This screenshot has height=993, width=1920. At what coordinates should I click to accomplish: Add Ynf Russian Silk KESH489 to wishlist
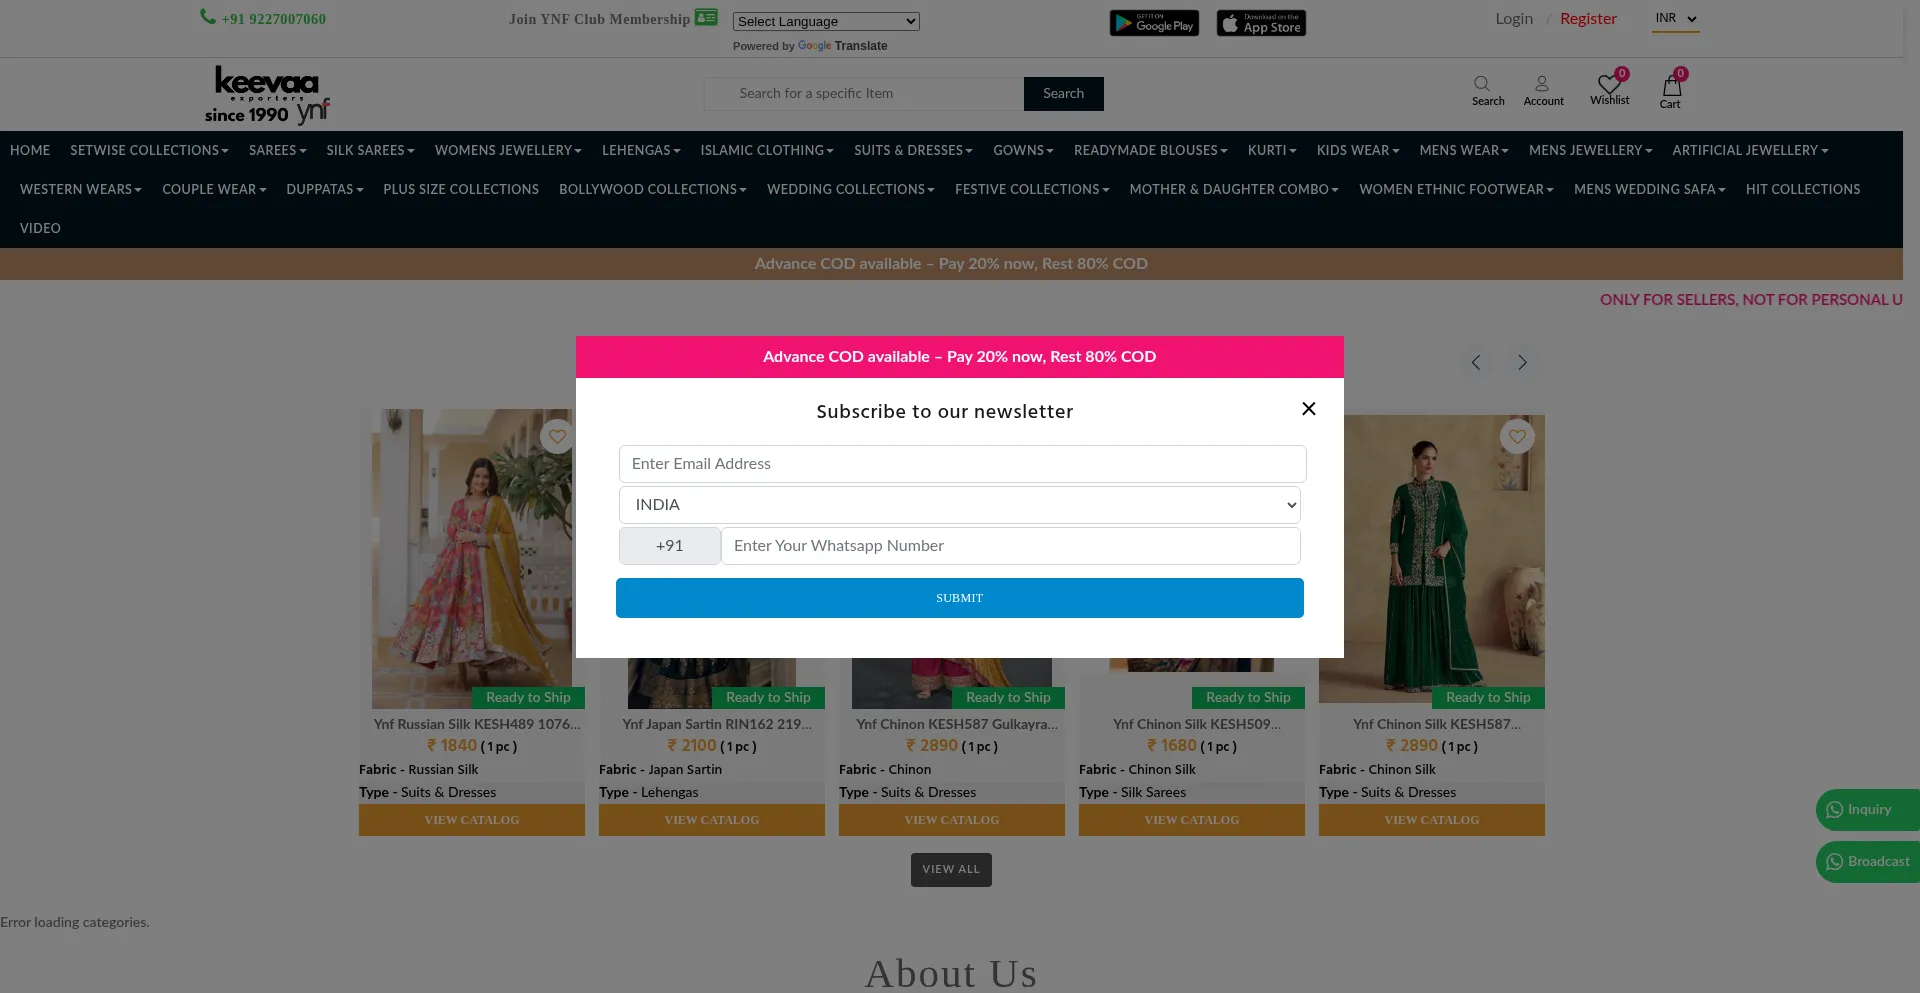(x=557, y=437)
